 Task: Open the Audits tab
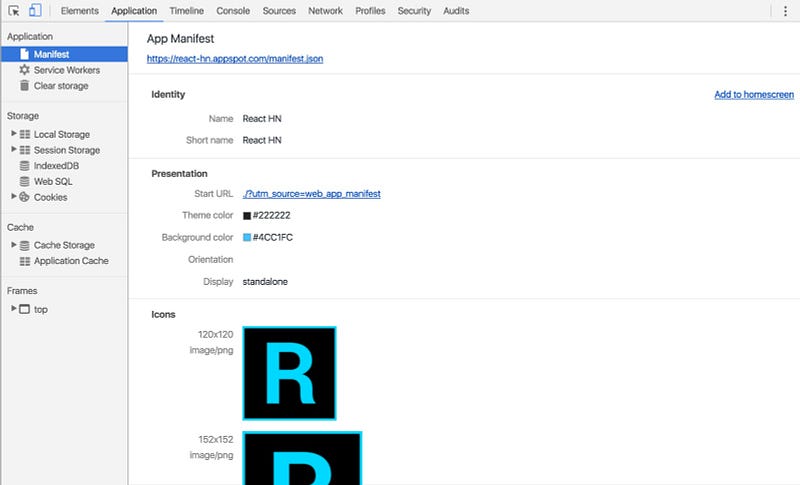pyautogui.click(x=456, y=11)
